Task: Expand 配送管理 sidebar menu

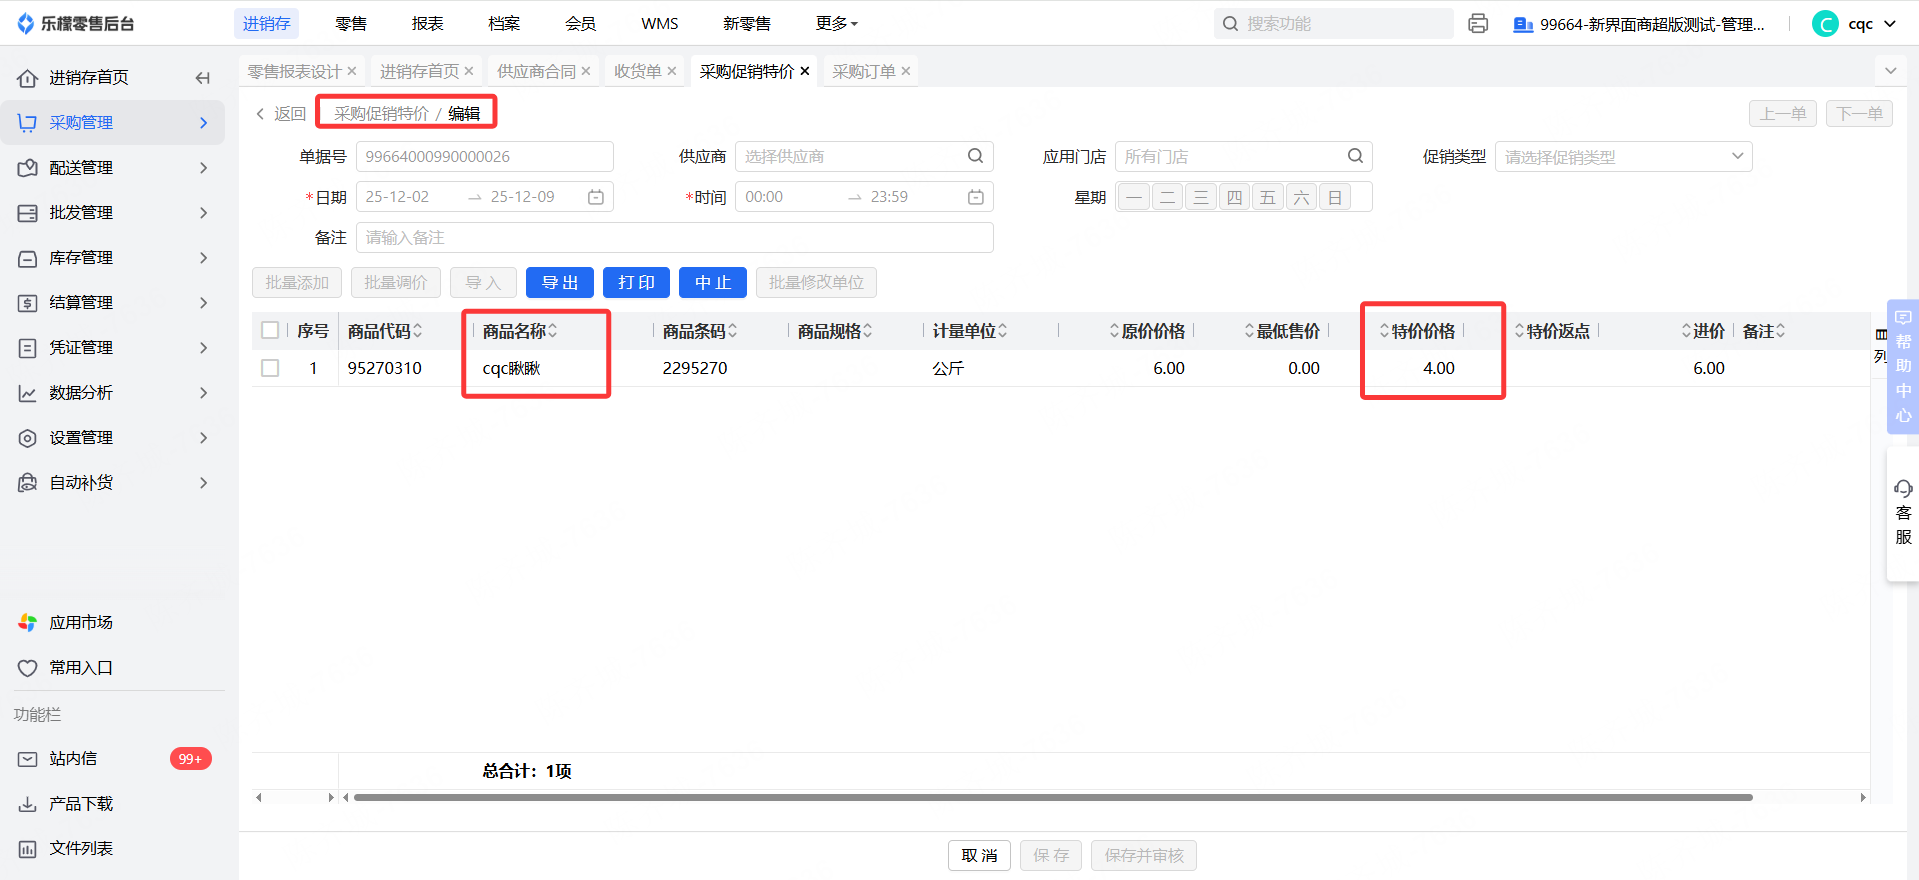Action: (x=112, y=167)
